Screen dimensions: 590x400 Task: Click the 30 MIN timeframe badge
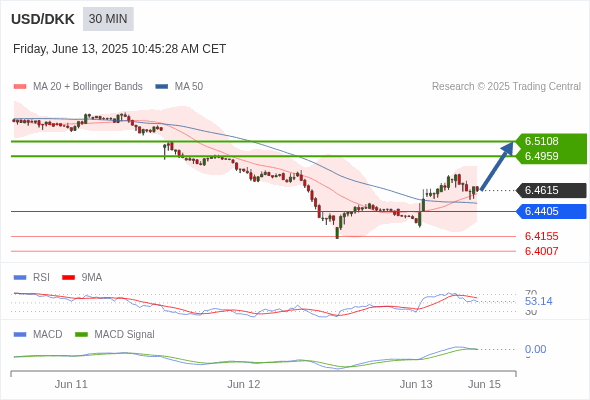coord(108,19)
